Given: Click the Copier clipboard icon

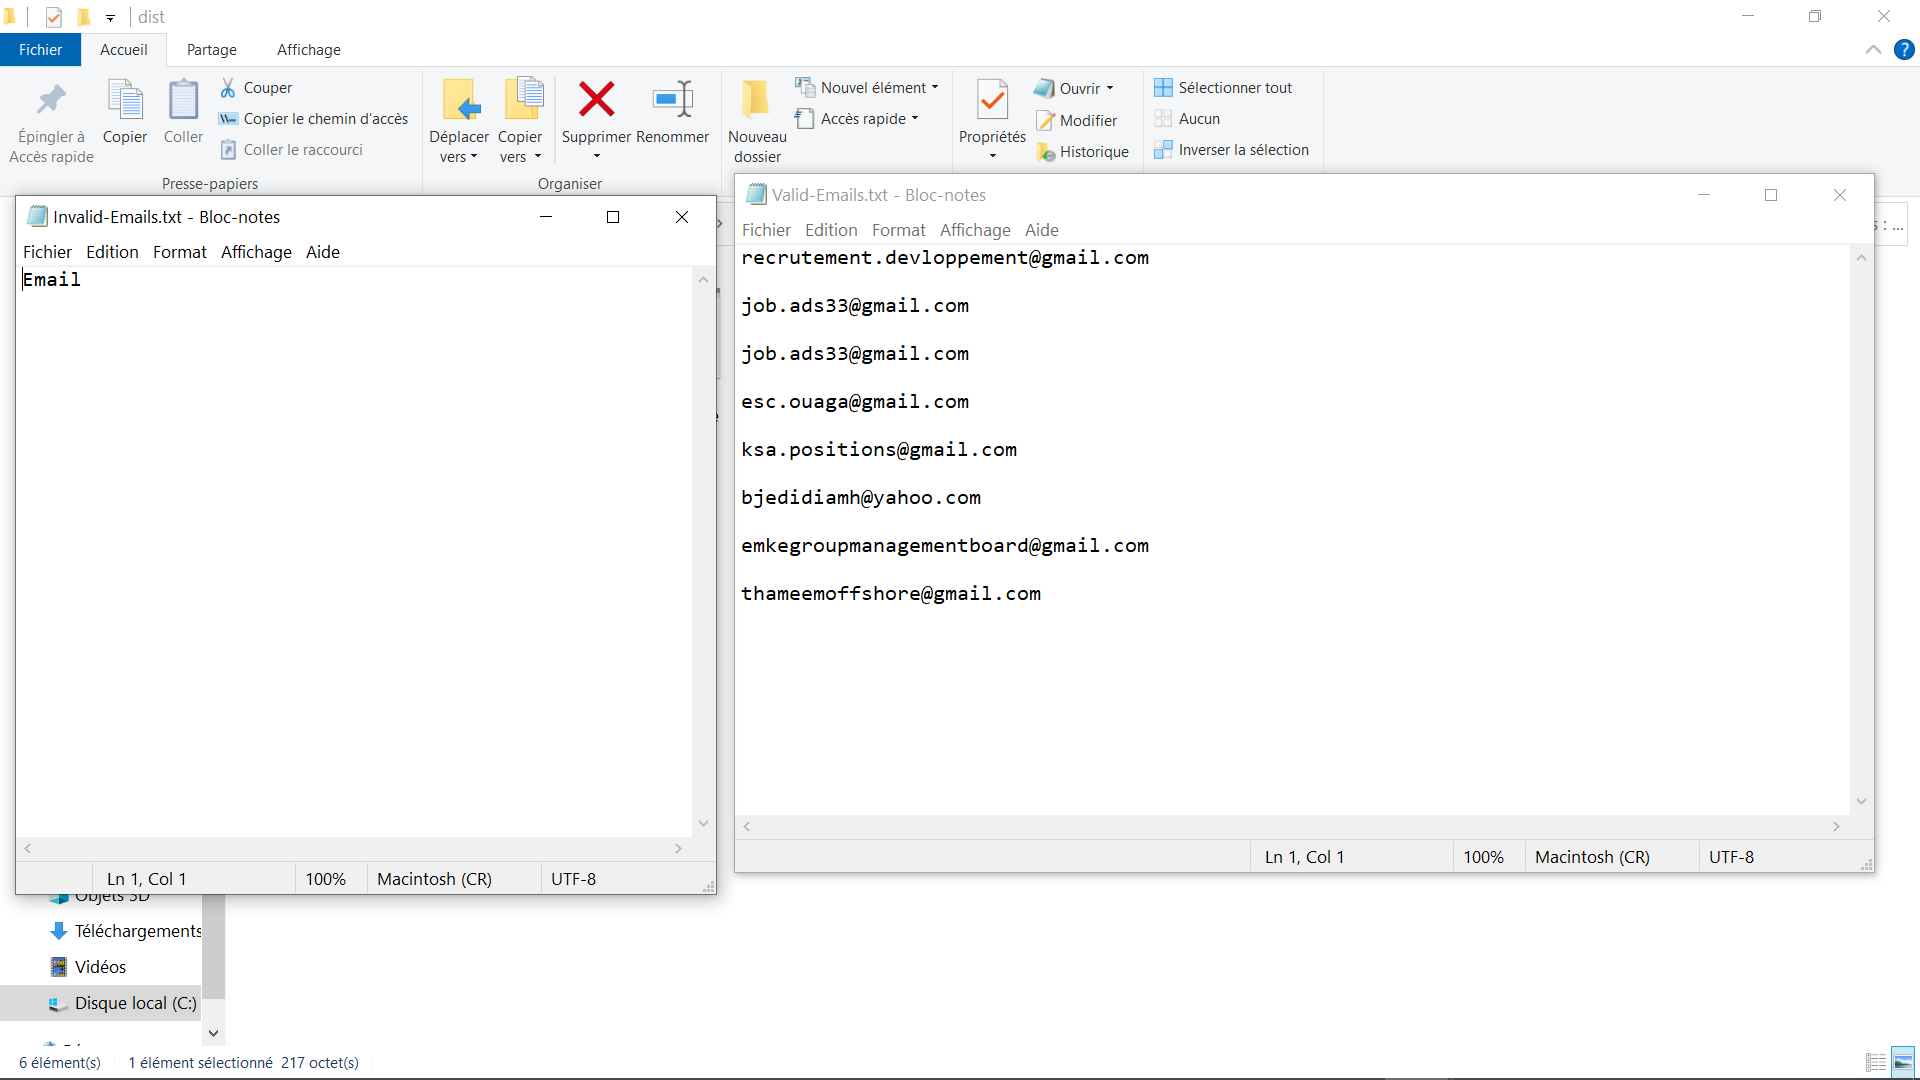Looking at the screenshot, I should [x=125, y=100].
